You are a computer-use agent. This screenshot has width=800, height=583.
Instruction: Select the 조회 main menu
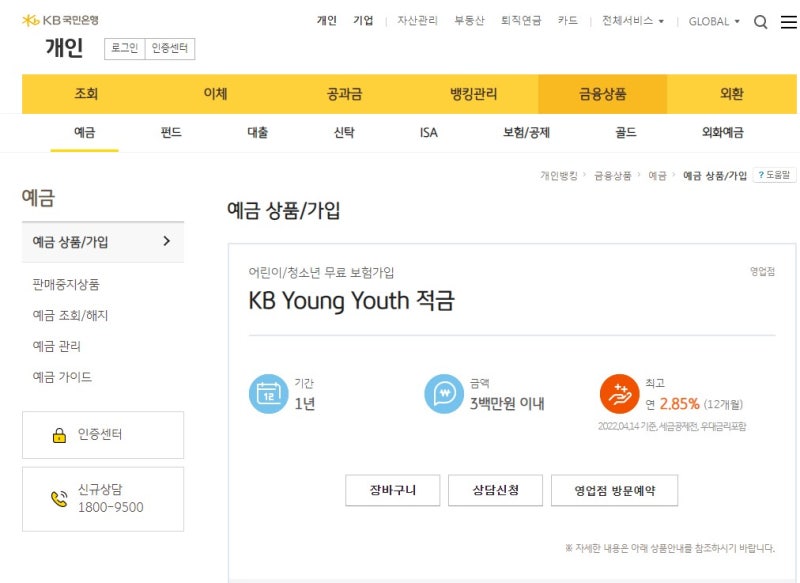[86, 94]
